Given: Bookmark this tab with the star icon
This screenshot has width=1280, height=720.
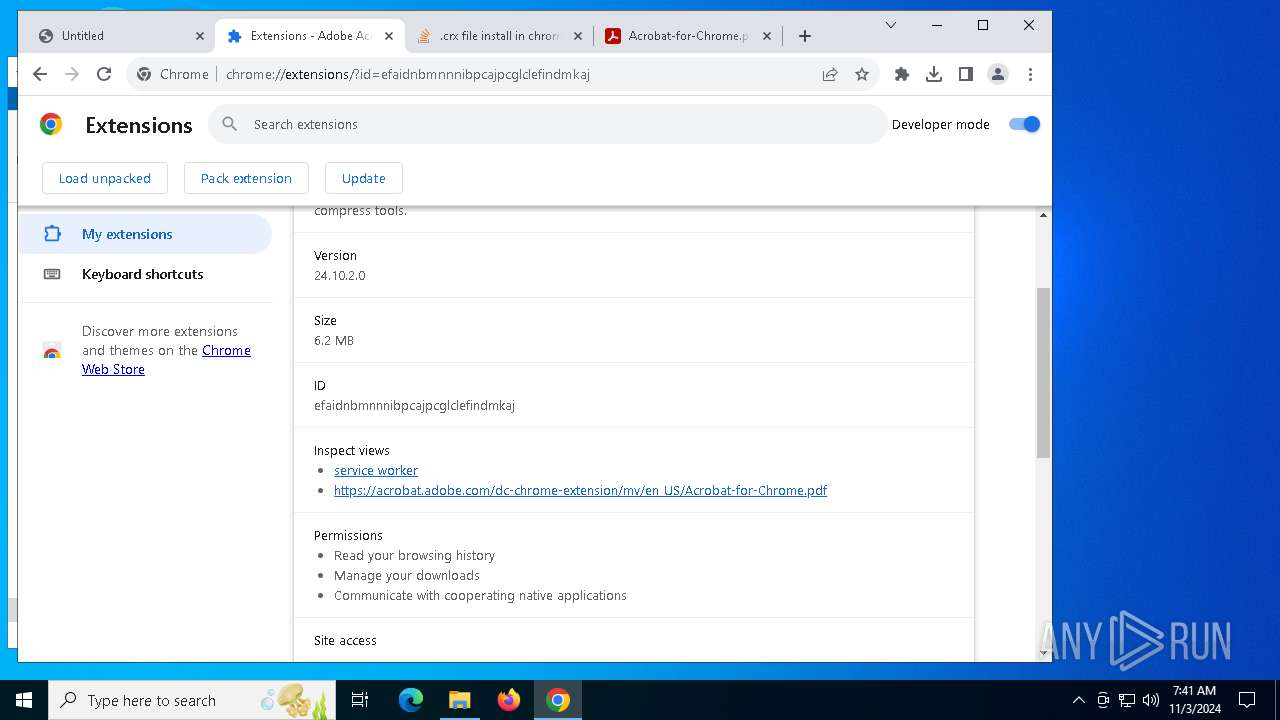Looking at the screenshot, I should click(862, 74).
